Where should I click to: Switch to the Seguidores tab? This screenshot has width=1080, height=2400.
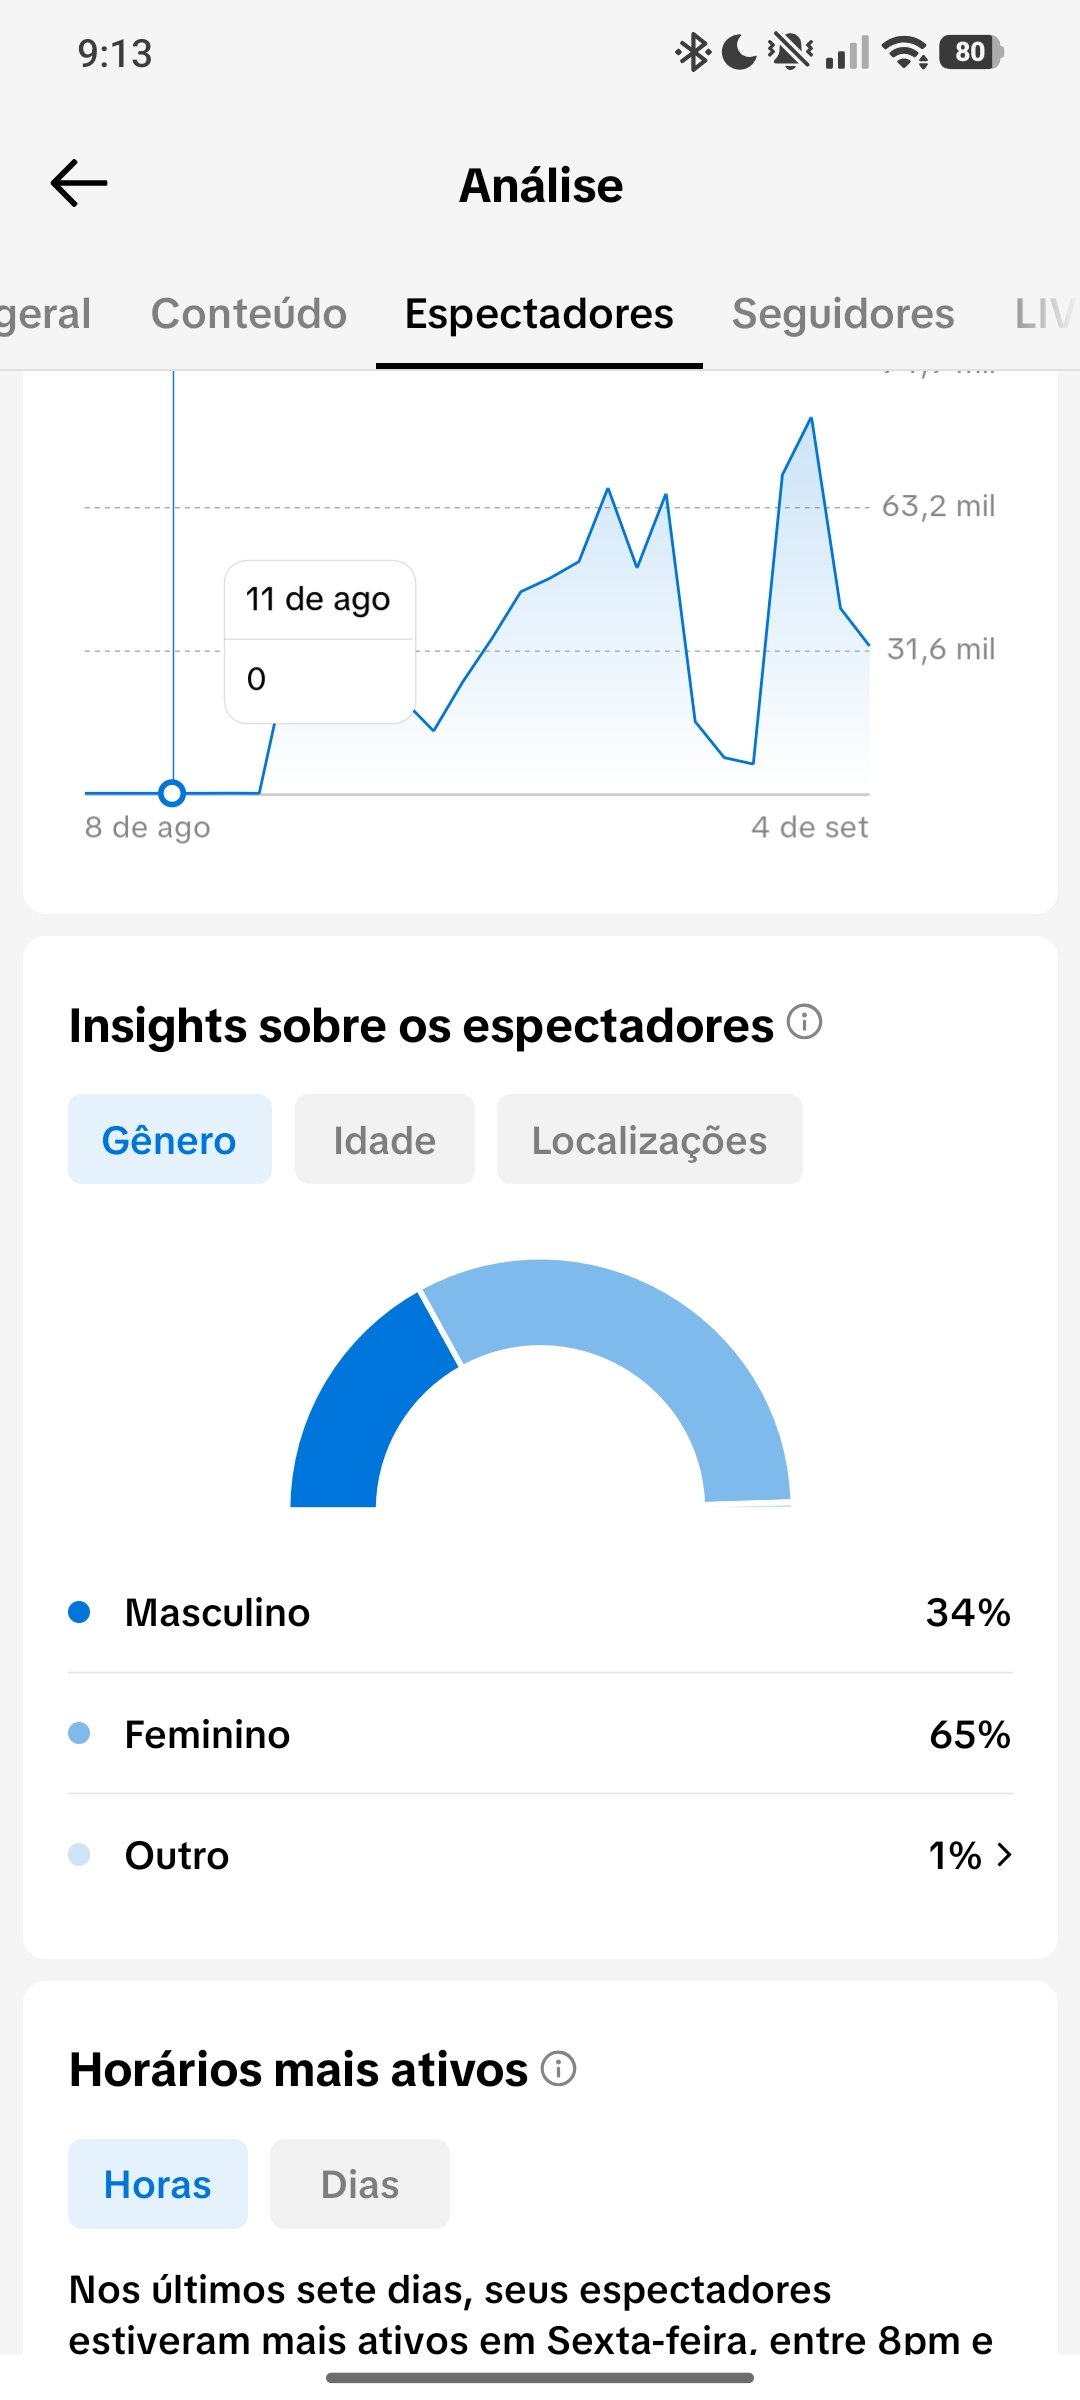(x=843, y=314)
